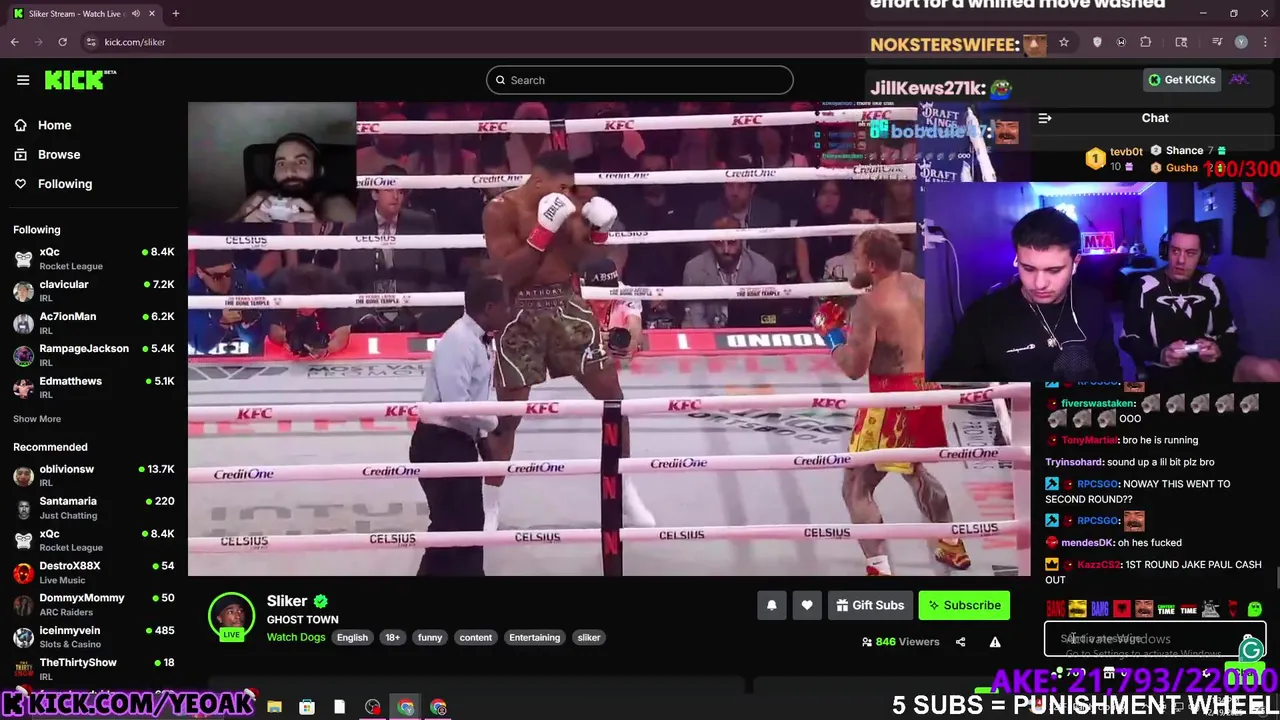The image size is (1280, 720).
Task: Open the browser extensions puzzle icon
Action: tap(1146, 42)
